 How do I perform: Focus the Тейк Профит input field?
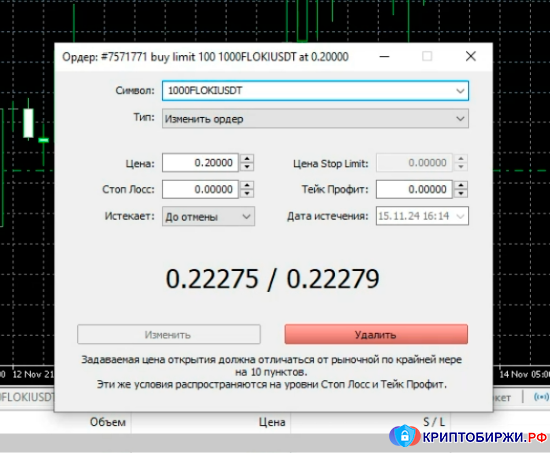pos(414,189)
